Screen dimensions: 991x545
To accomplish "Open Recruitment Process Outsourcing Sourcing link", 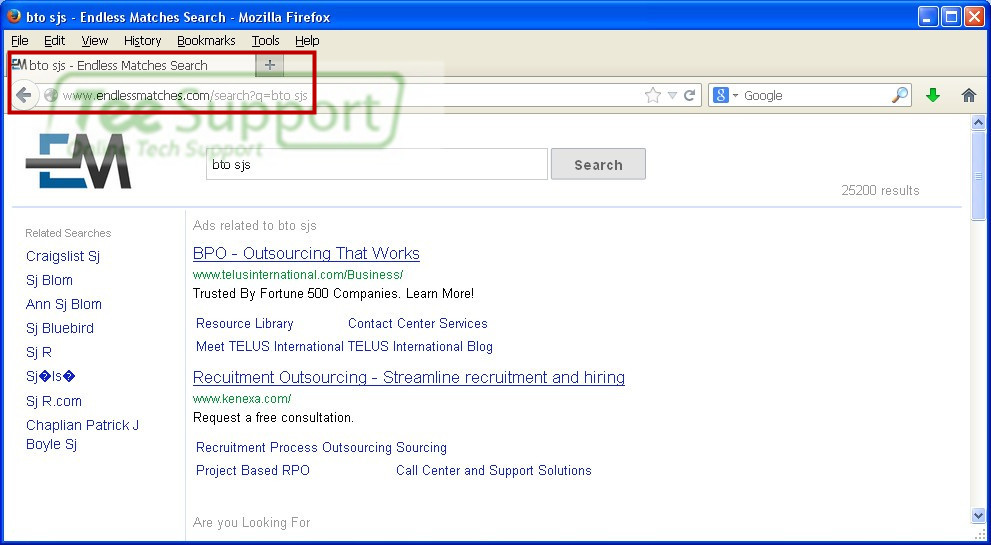I will pos(321,448).
